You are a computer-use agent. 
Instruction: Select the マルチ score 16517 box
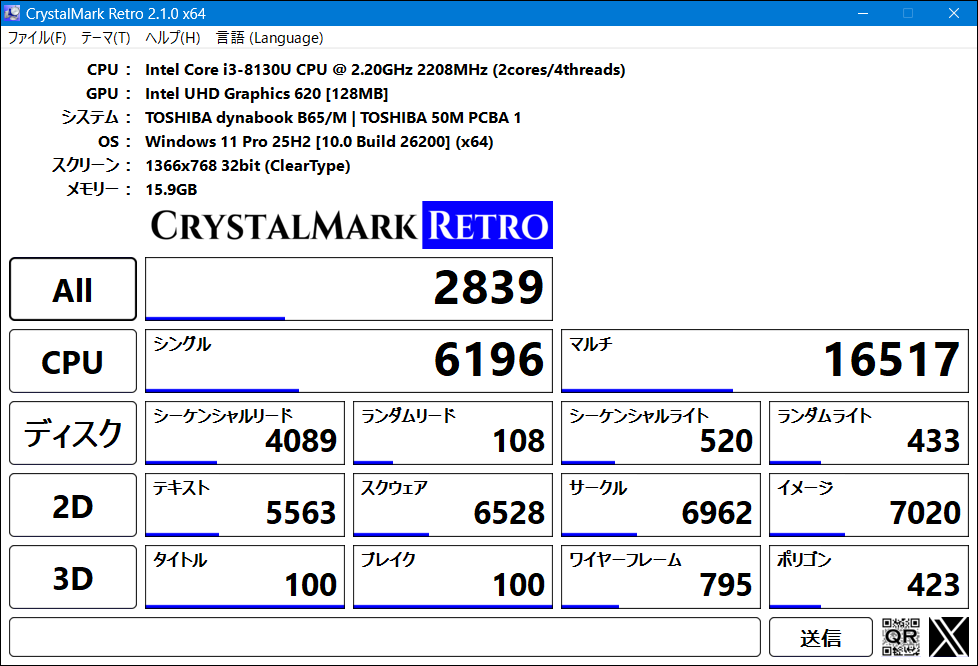pyautogui.click(x=765, y=361)
